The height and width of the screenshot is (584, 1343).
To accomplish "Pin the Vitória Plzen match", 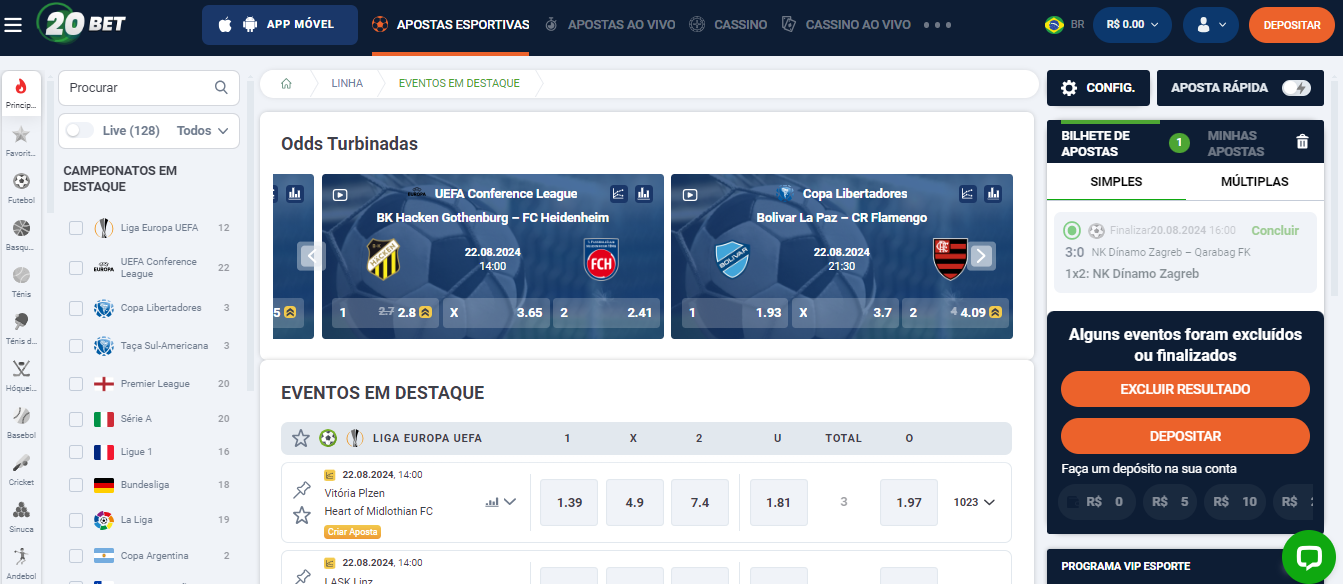I will point(301,490).
